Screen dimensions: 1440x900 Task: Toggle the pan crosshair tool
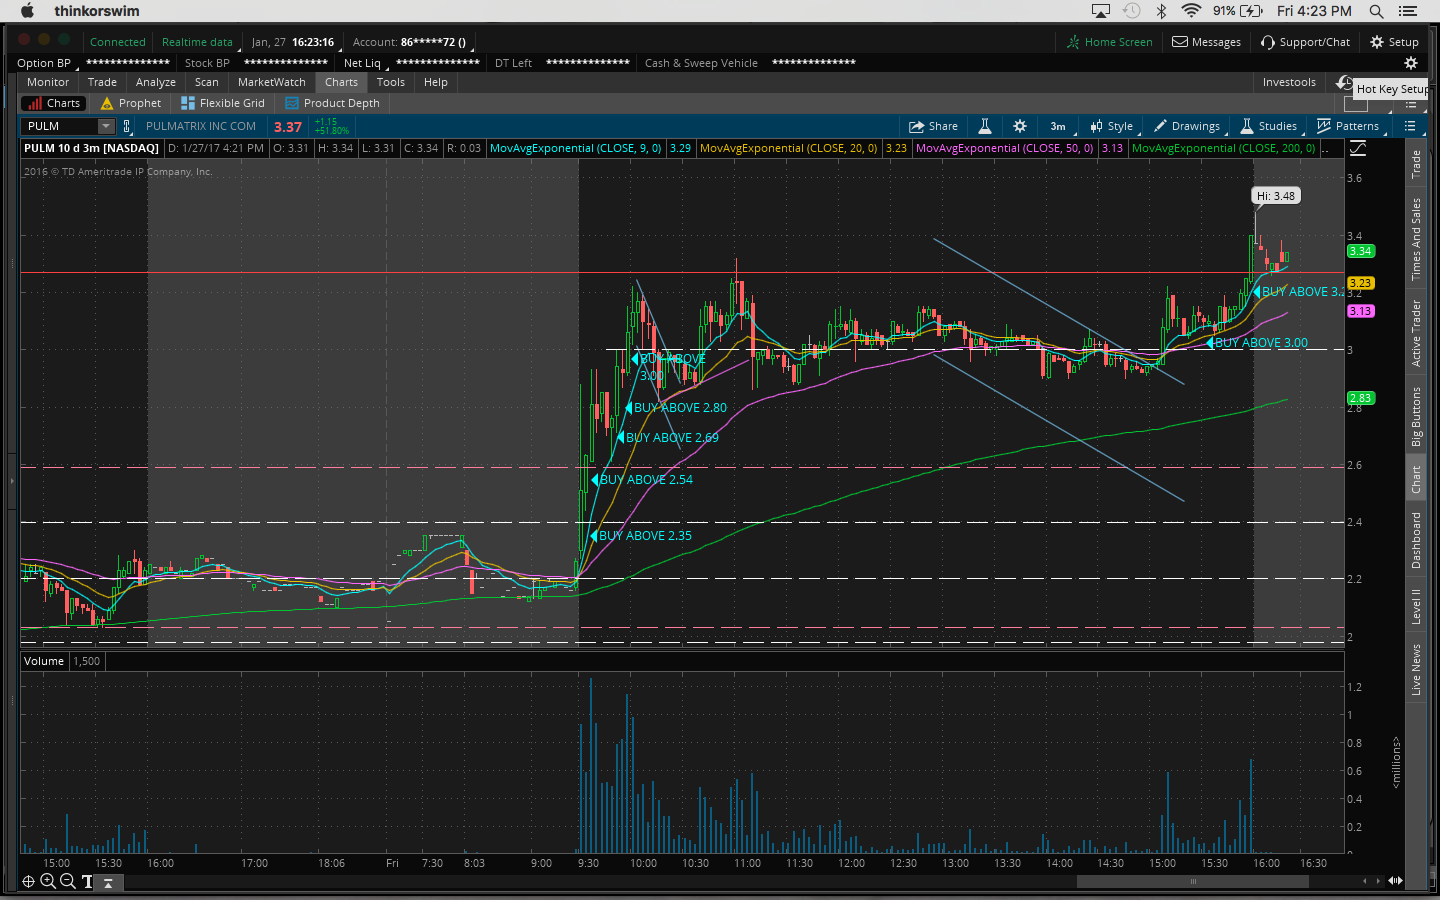(28, 881)
